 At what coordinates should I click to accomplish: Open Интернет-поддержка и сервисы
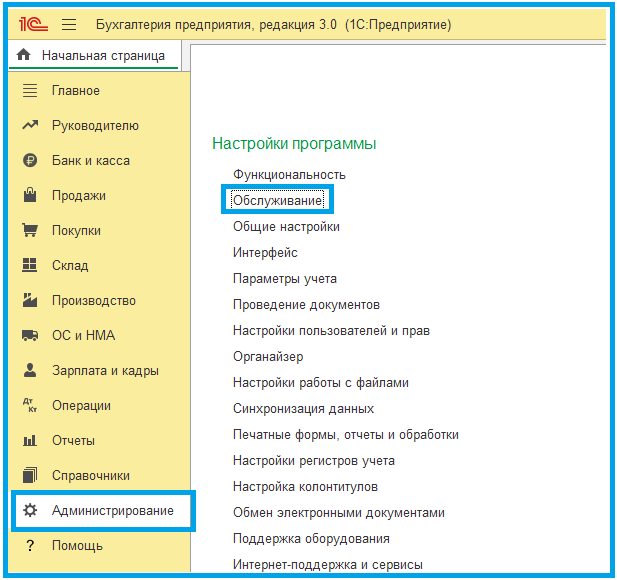pos(328,565)
